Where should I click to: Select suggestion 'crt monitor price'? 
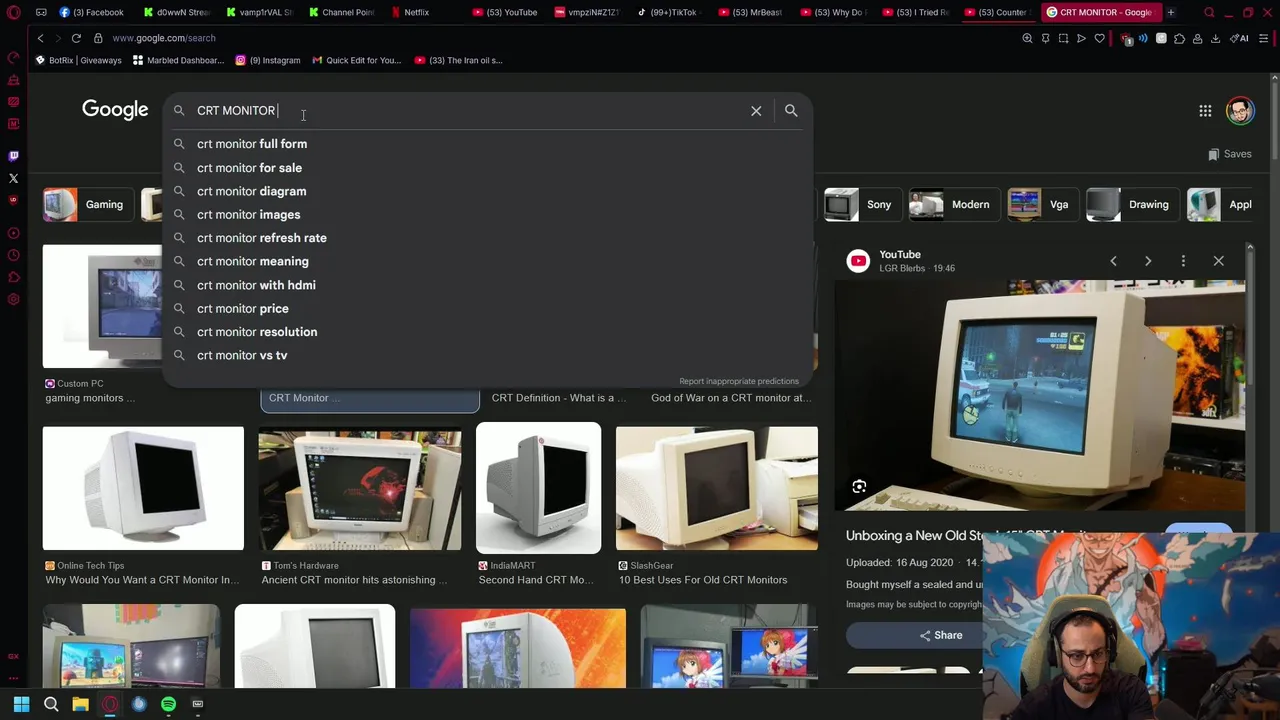point(489,309)
